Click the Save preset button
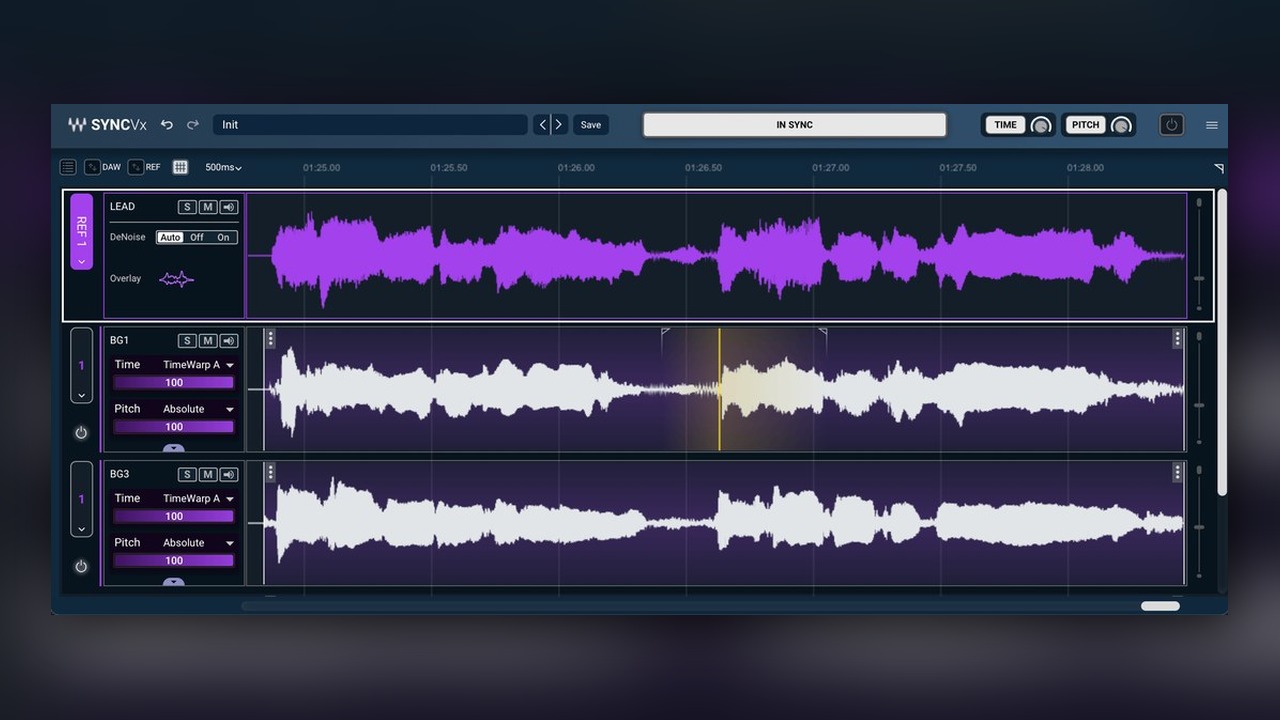This screenshot has width=1280, height=720. click(x=591, y=125)
